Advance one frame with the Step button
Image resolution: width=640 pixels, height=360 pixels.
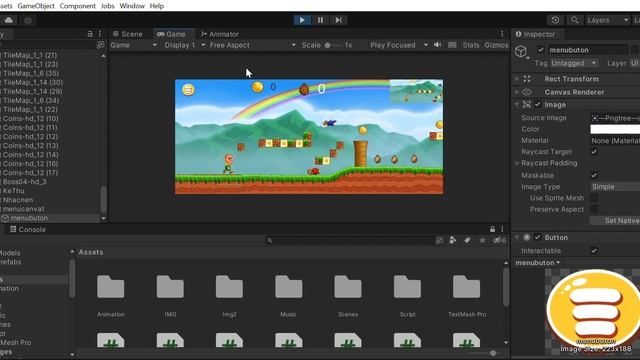click(x=338, y=20)
